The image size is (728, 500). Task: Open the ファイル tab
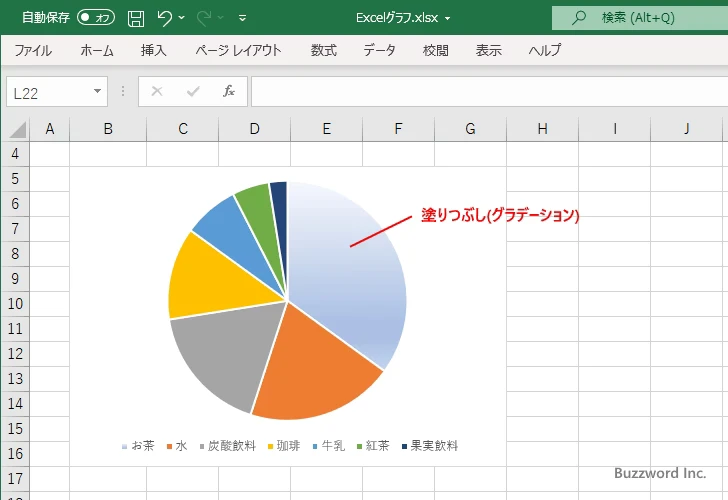[x=33, y=50]
